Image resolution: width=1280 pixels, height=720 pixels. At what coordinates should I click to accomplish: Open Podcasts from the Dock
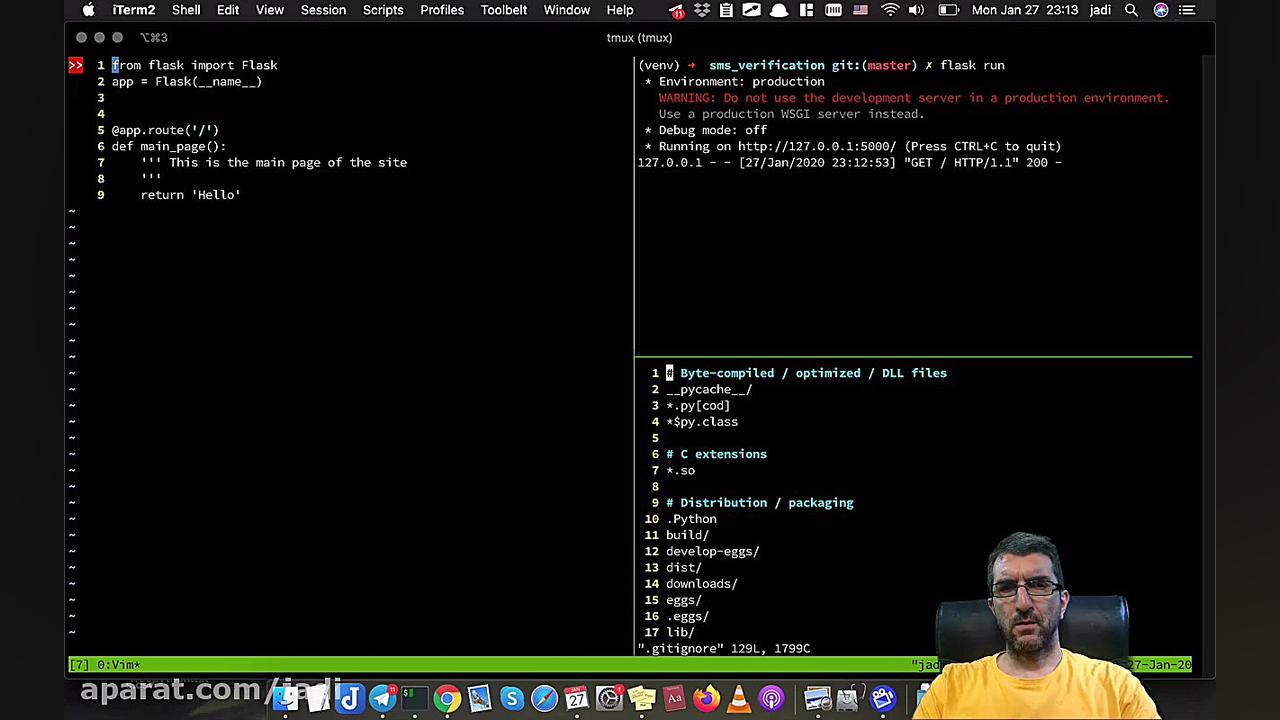[771, 698]
